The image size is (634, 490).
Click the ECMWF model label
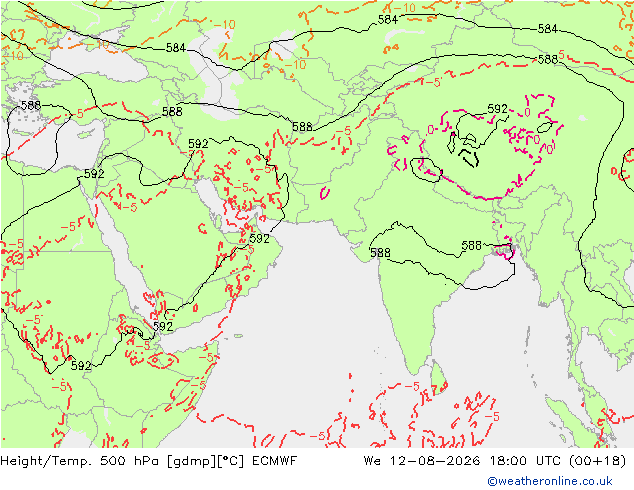(x=275, y=460)
